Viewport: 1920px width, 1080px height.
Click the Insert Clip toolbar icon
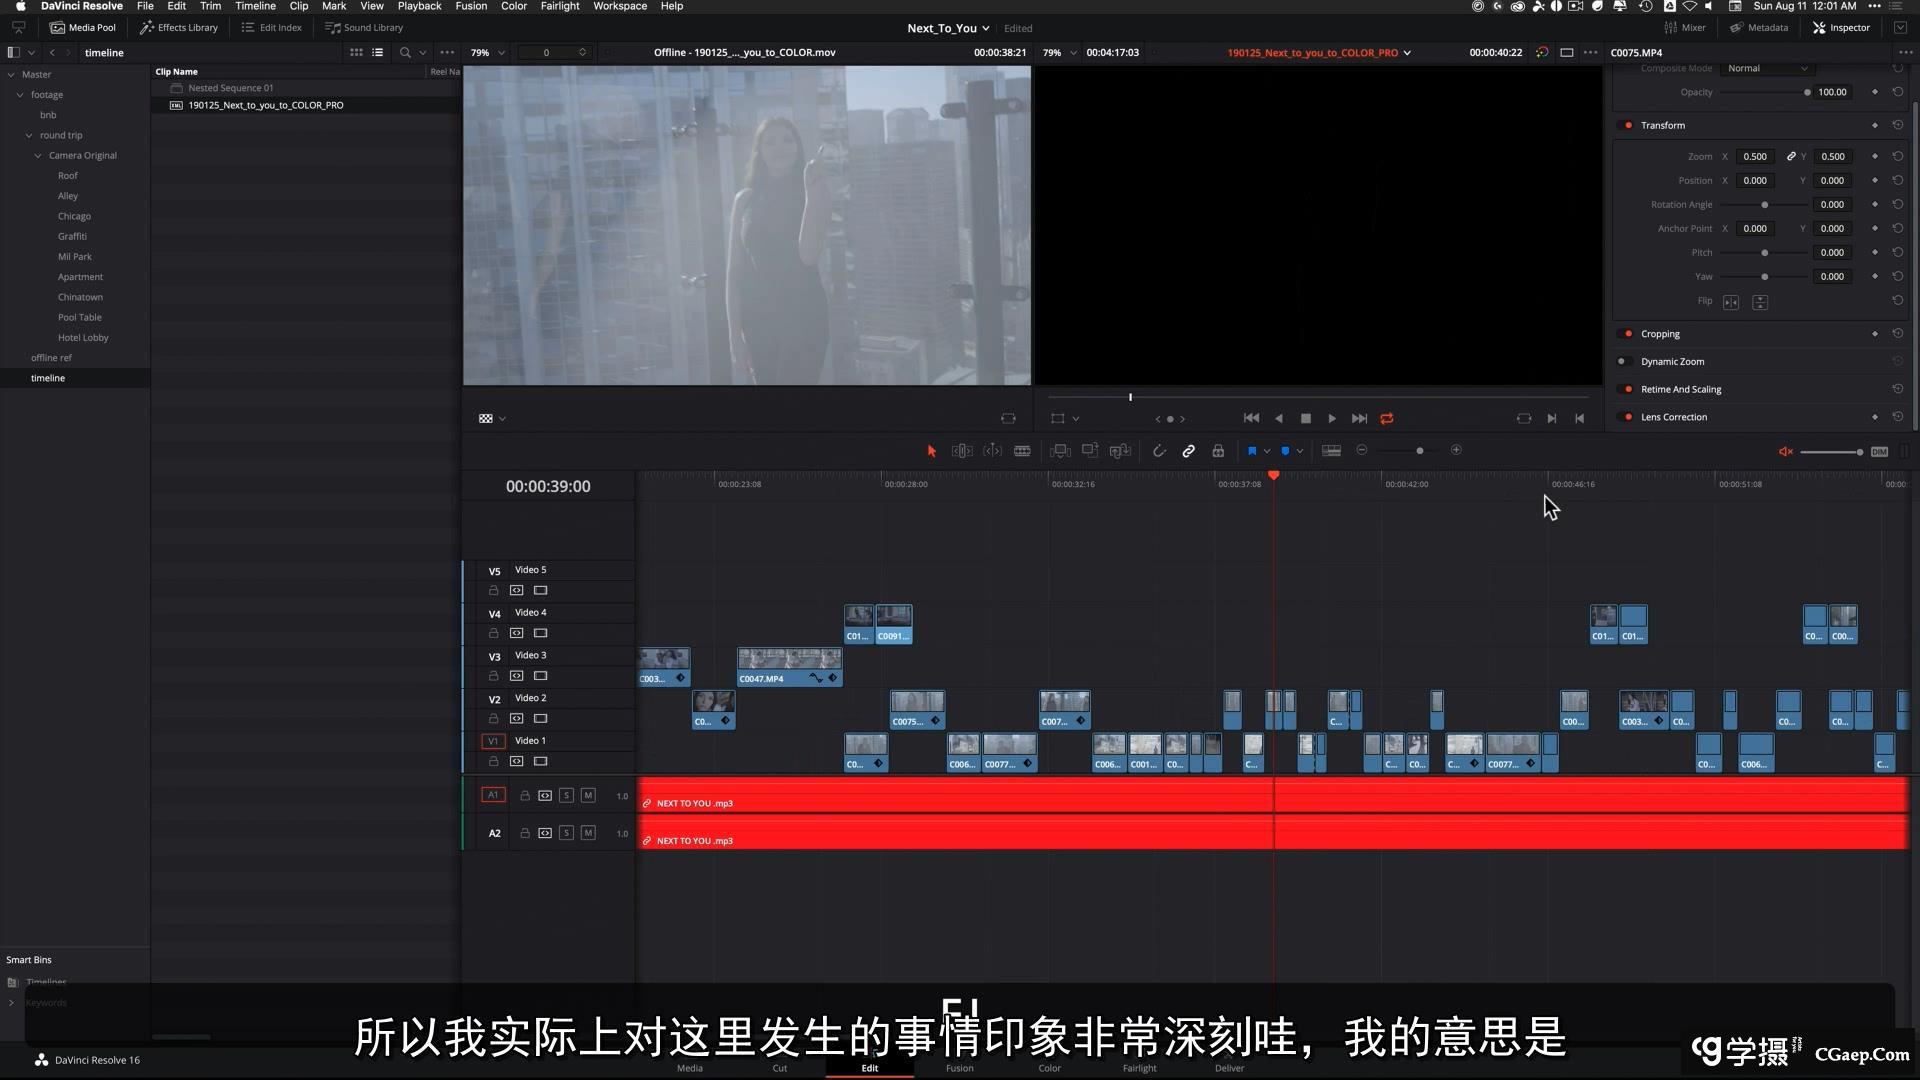click(x=1060, y=451)
